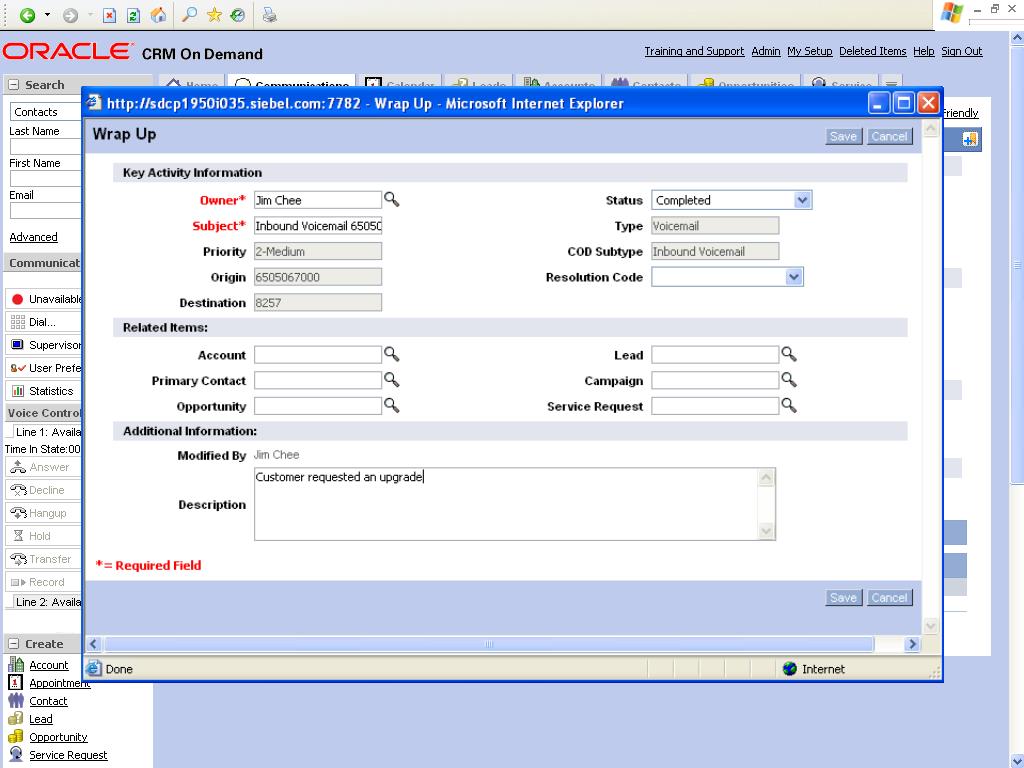Click the Supervisor monitor icon
Screen dimensions: 1024x768
click(x=18, y=345)
